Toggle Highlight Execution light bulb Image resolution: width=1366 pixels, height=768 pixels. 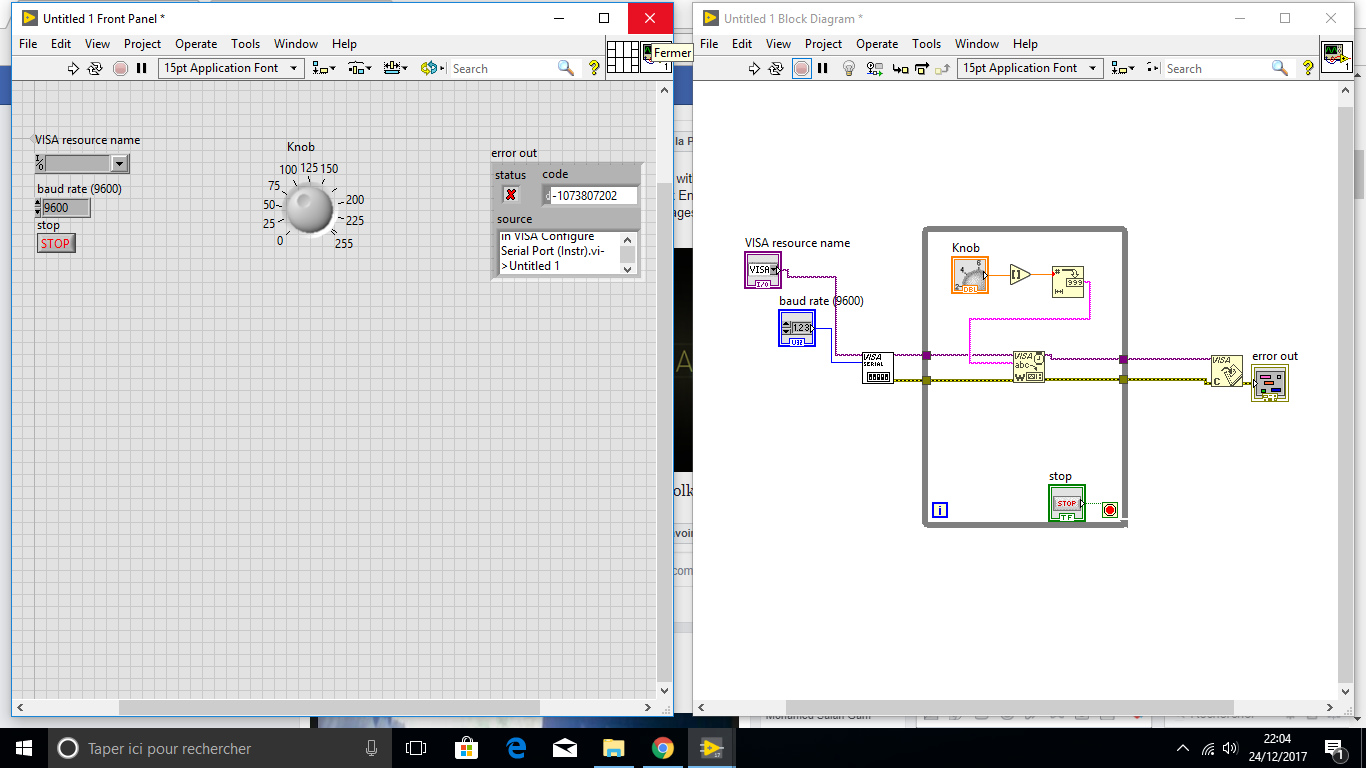[849, 68]
